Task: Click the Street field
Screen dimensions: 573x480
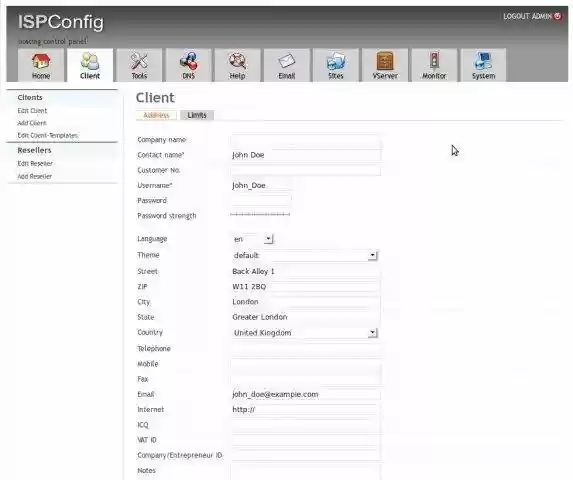Action: [306, 271]
